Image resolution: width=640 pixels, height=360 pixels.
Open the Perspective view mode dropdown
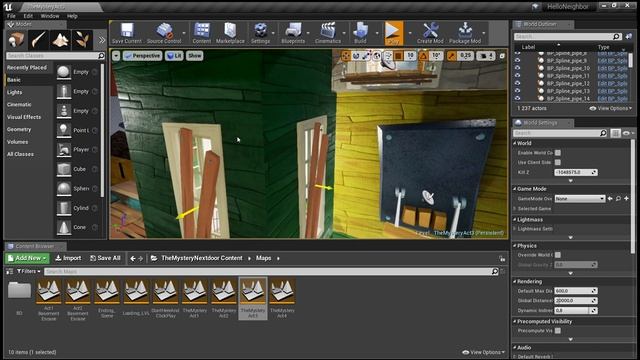pos(142,56)
